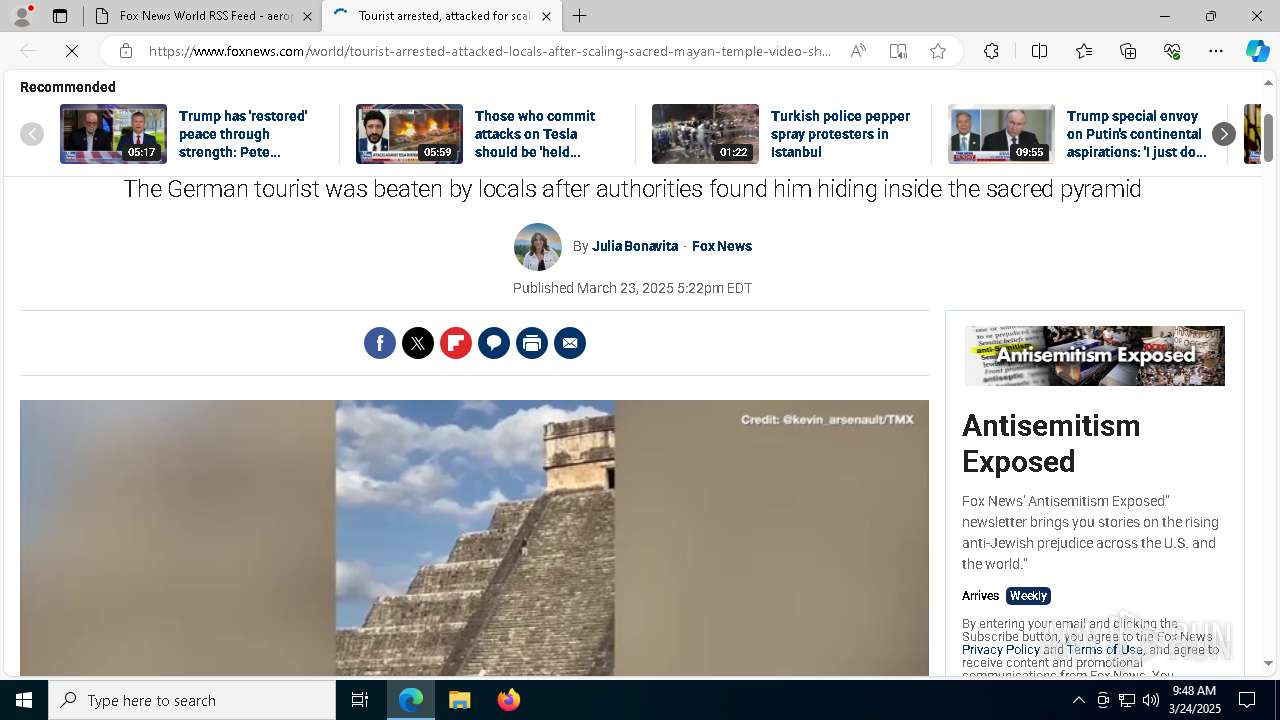
Task: Open Copilot sidebar icon
Action: (1258, 51)
